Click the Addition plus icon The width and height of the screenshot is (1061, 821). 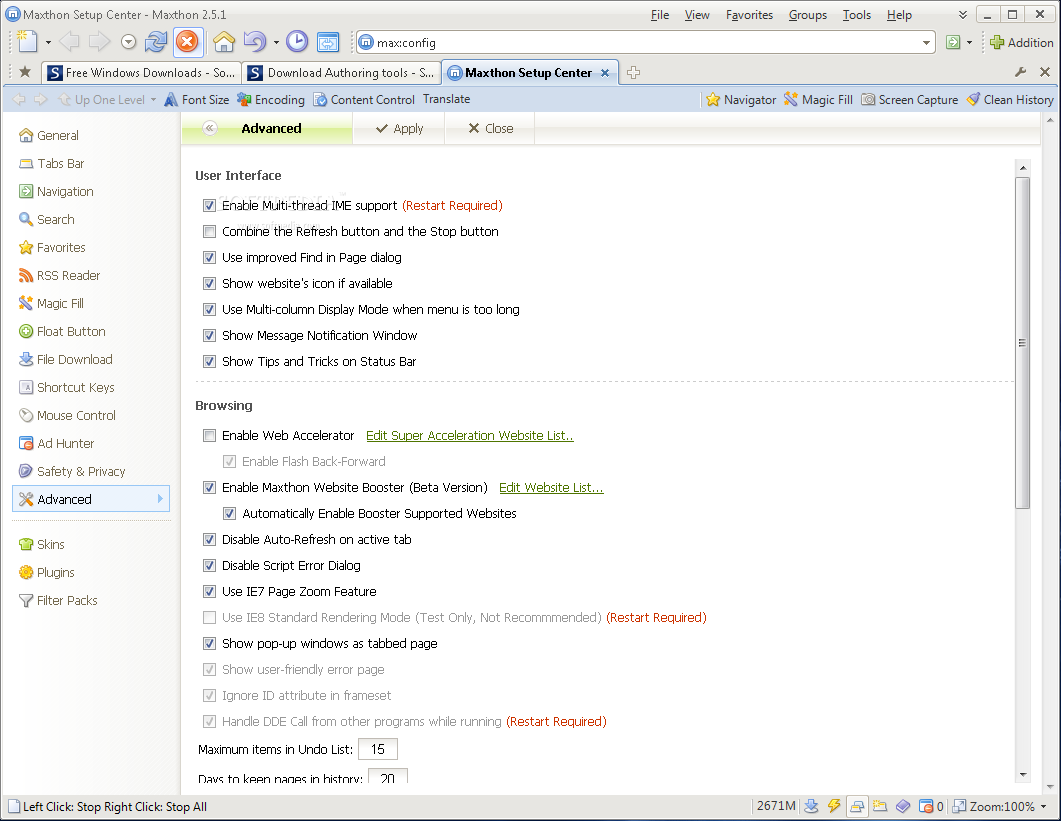click(x=997, y=43)
